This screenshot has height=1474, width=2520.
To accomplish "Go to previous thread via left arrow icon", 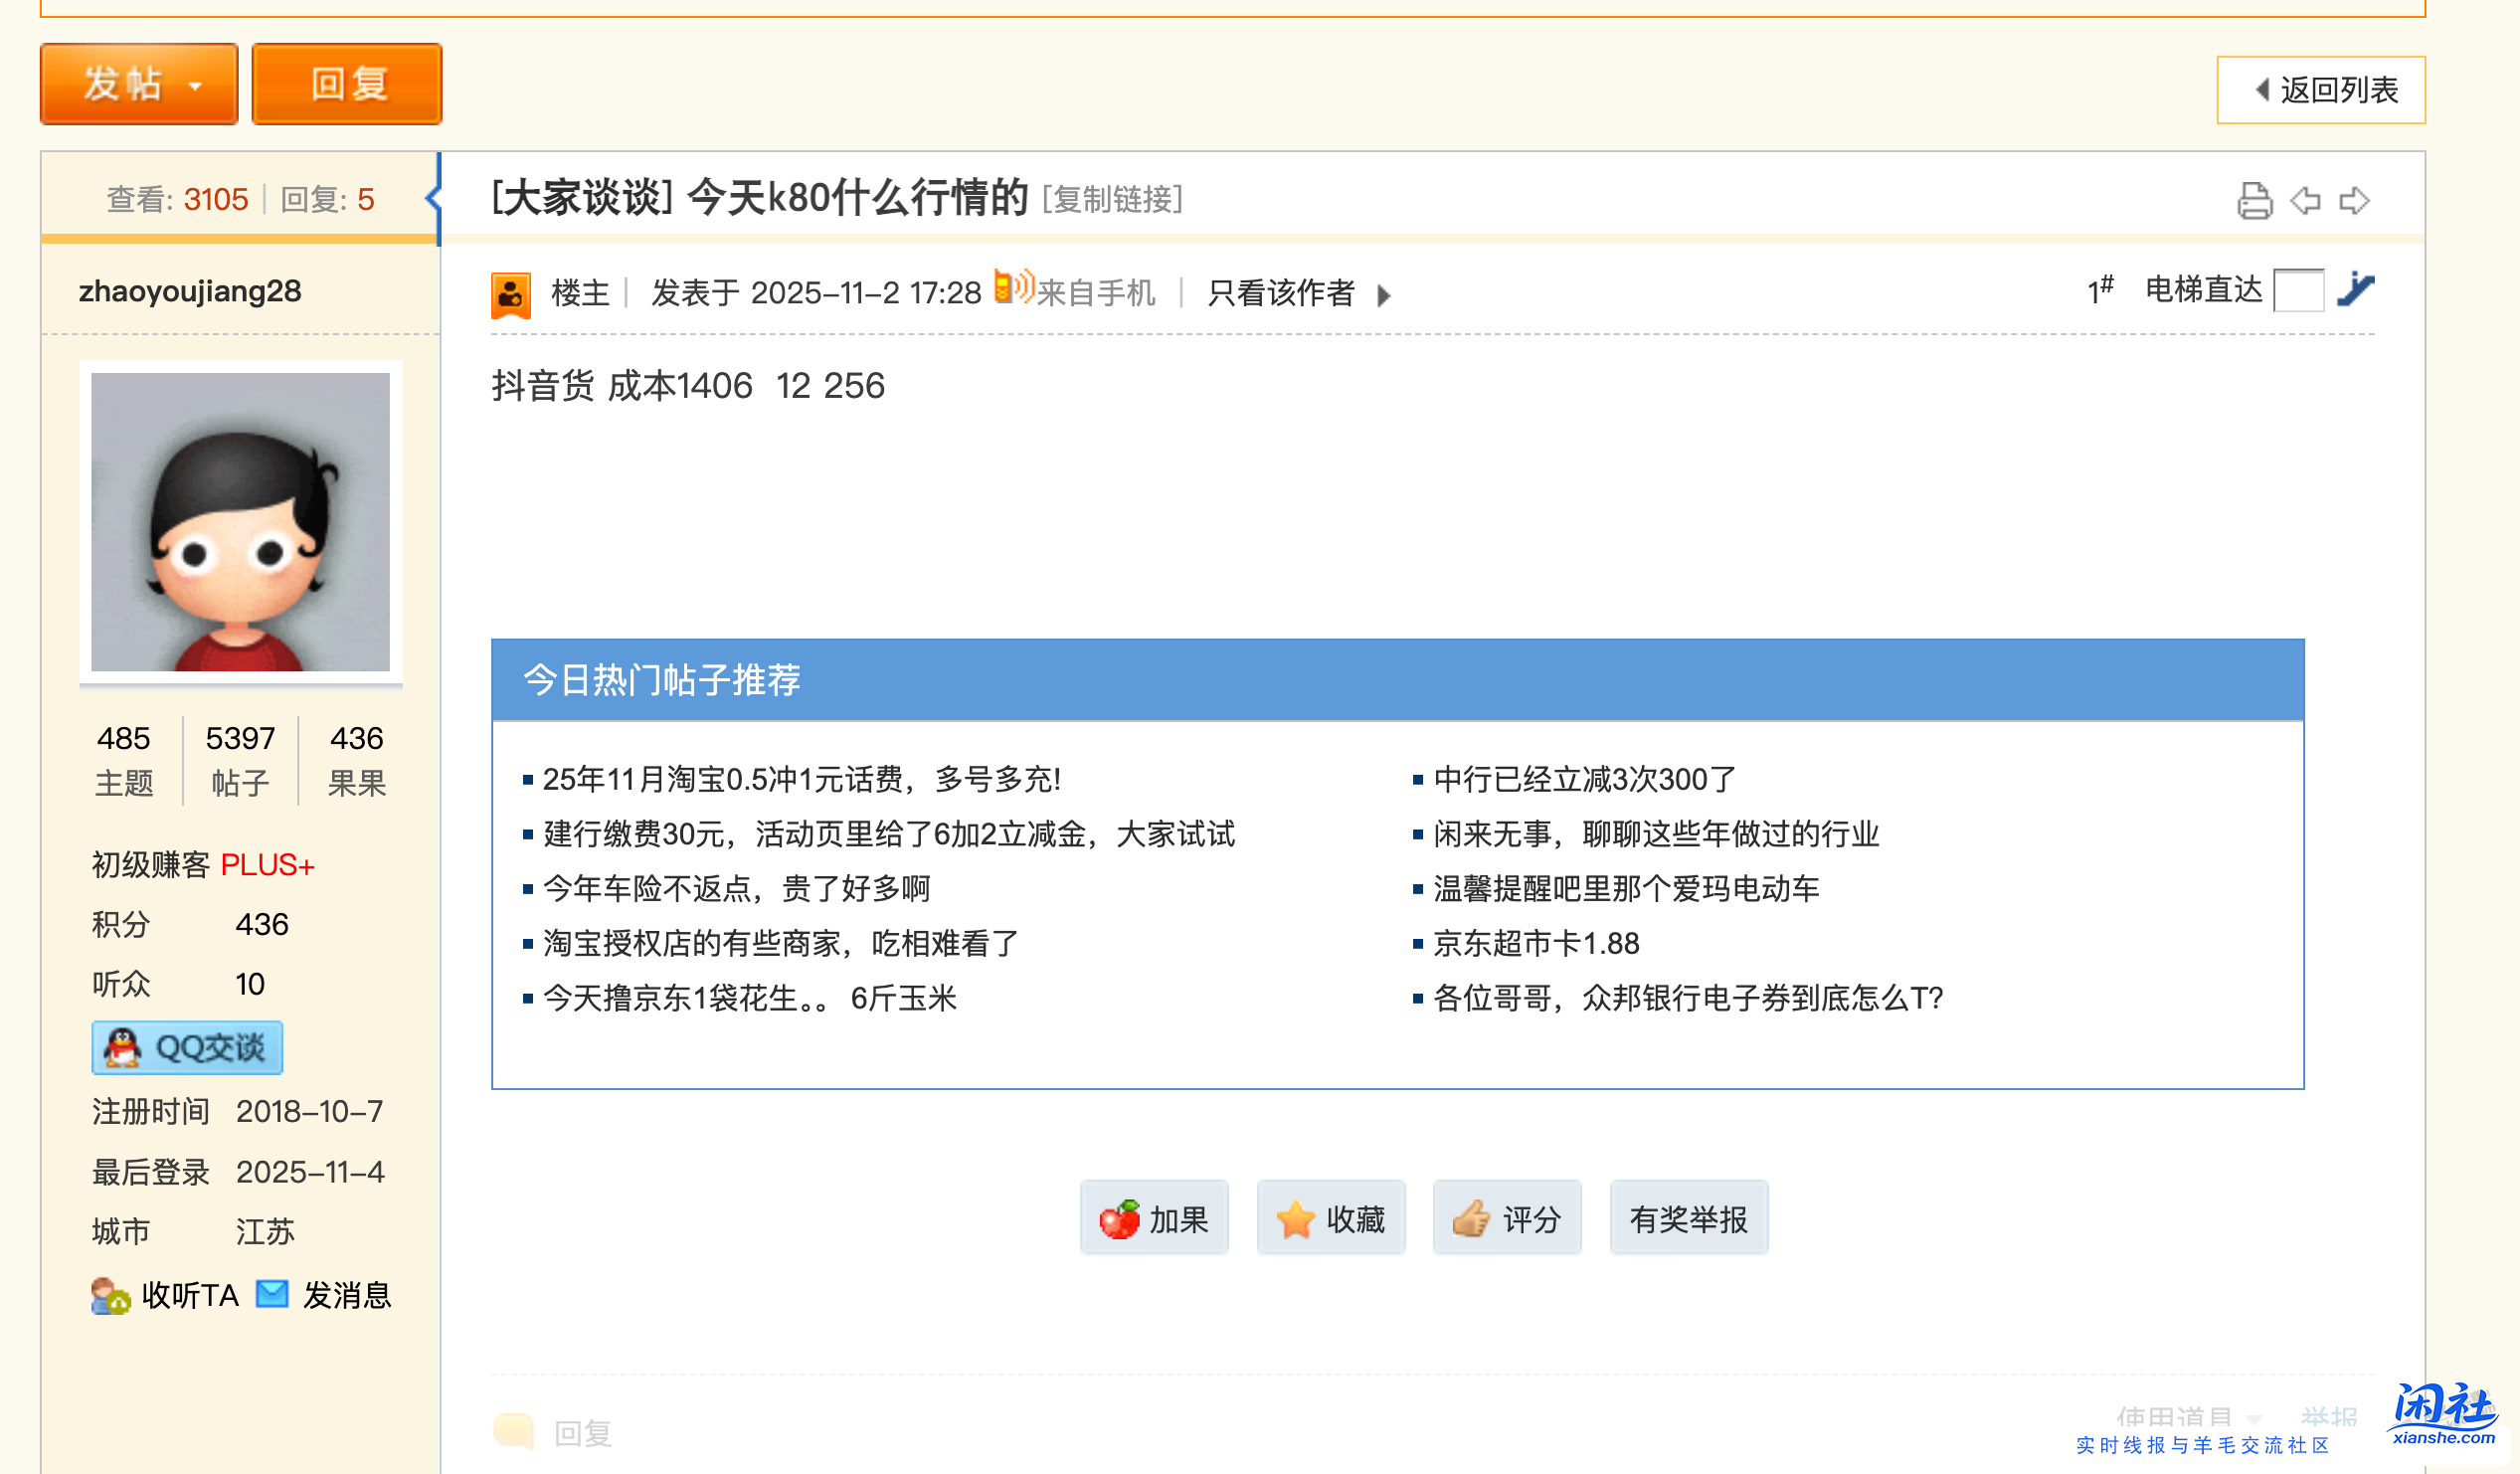I will point(2305,201).
